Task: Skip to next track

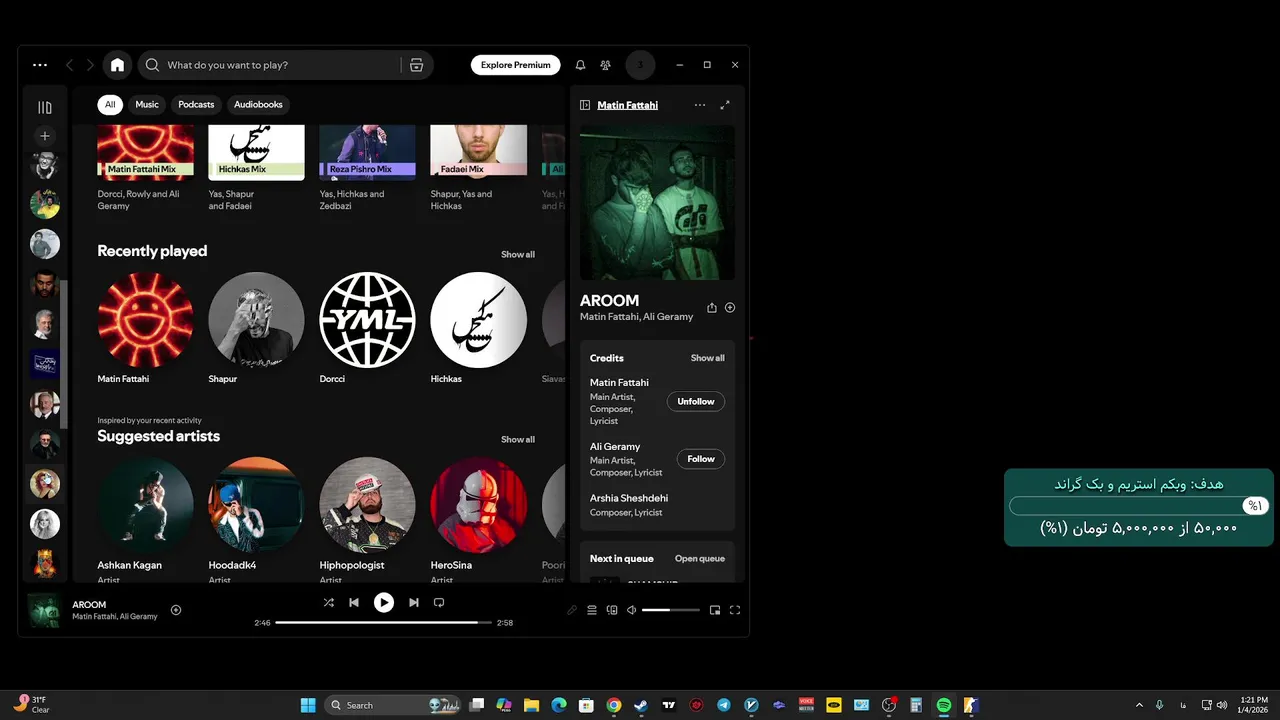Action: click(414, 603)
